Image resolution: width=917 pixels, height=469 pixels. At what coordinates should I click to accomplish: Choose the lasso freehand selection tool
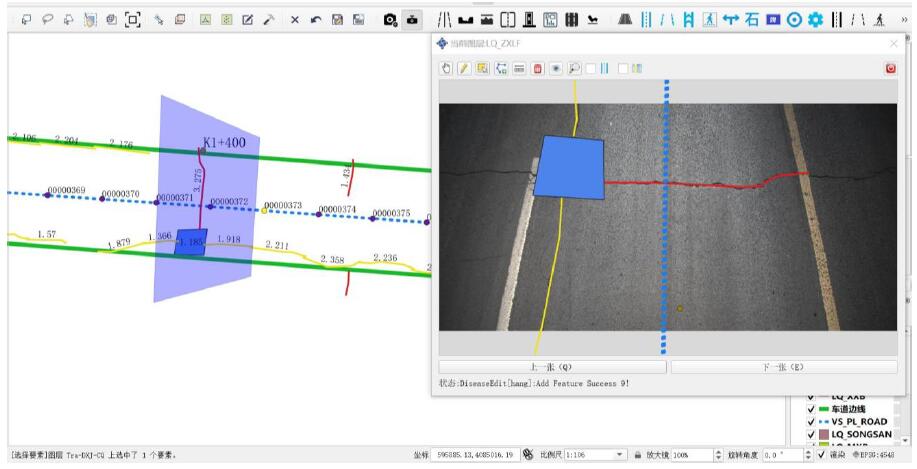(47, 20)
